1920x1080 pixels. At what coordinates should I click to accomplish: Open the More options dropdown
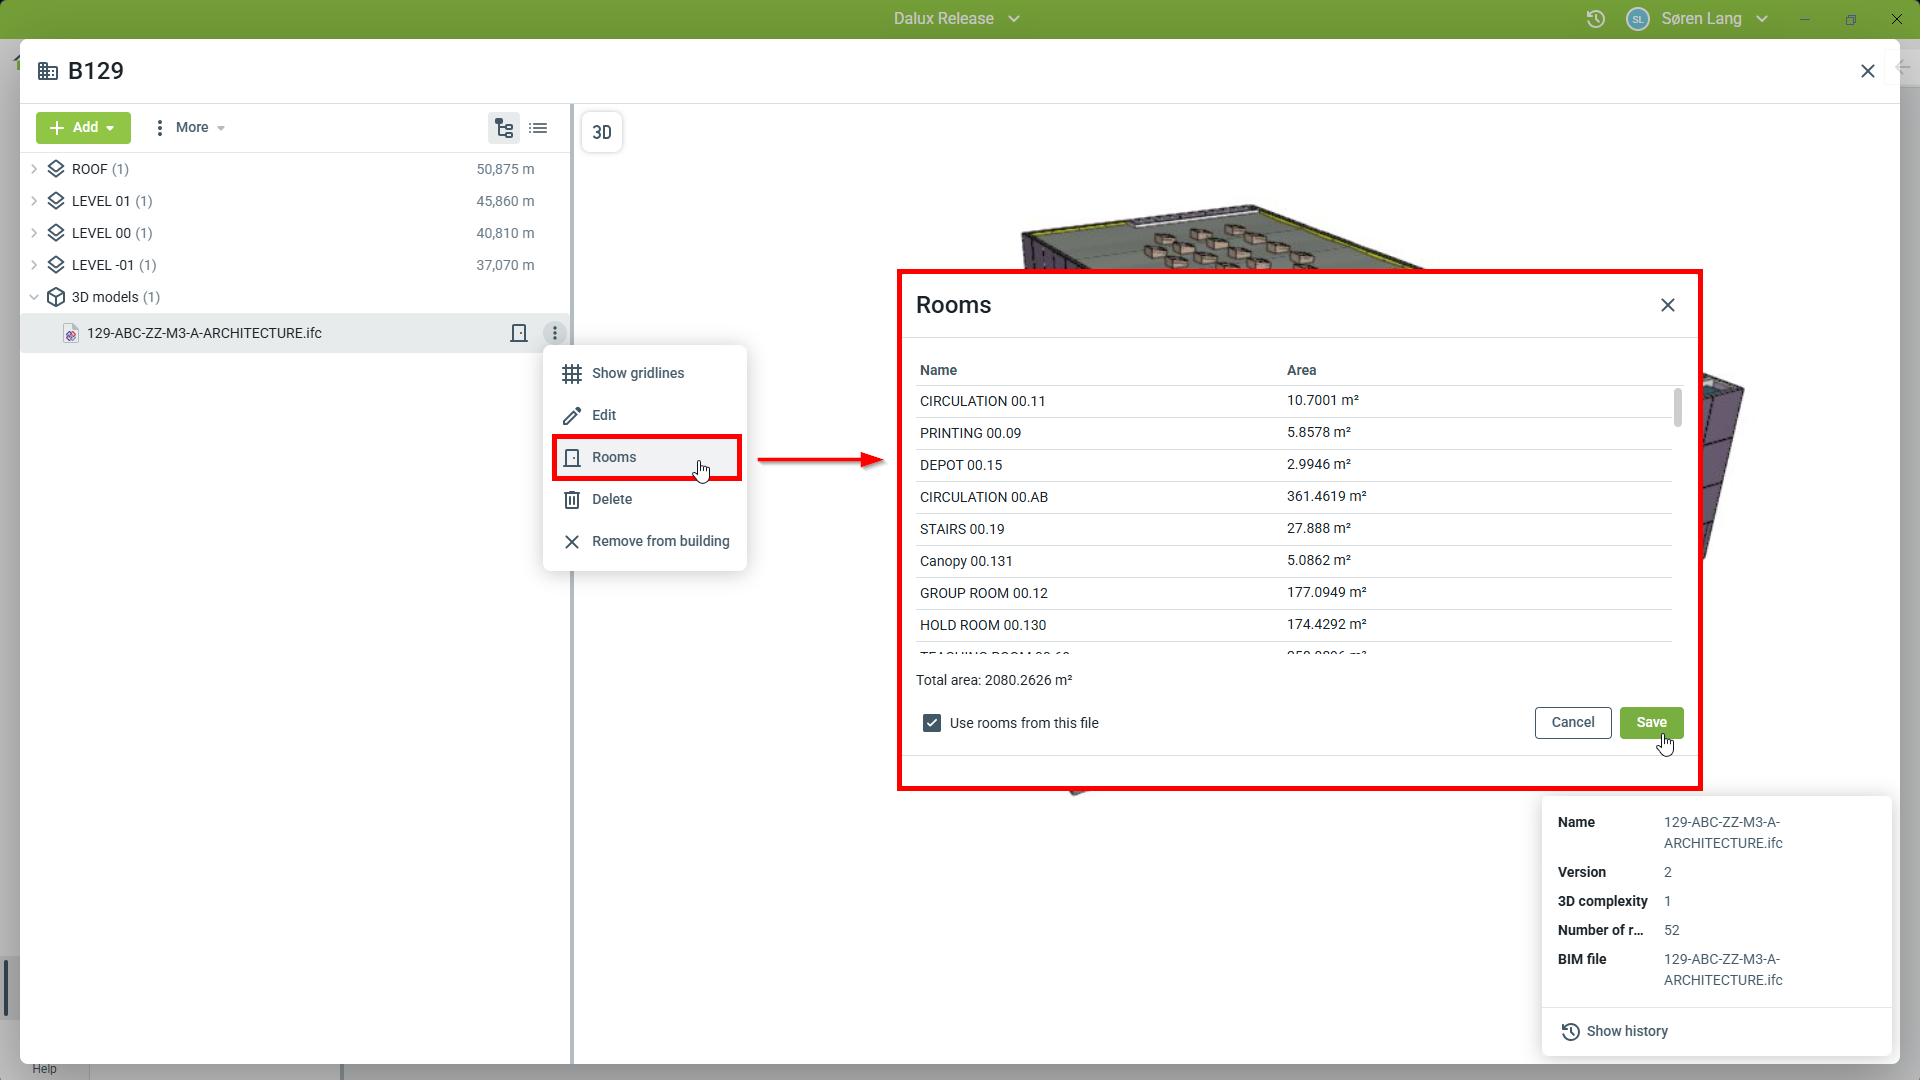click(x=190, y=128)
